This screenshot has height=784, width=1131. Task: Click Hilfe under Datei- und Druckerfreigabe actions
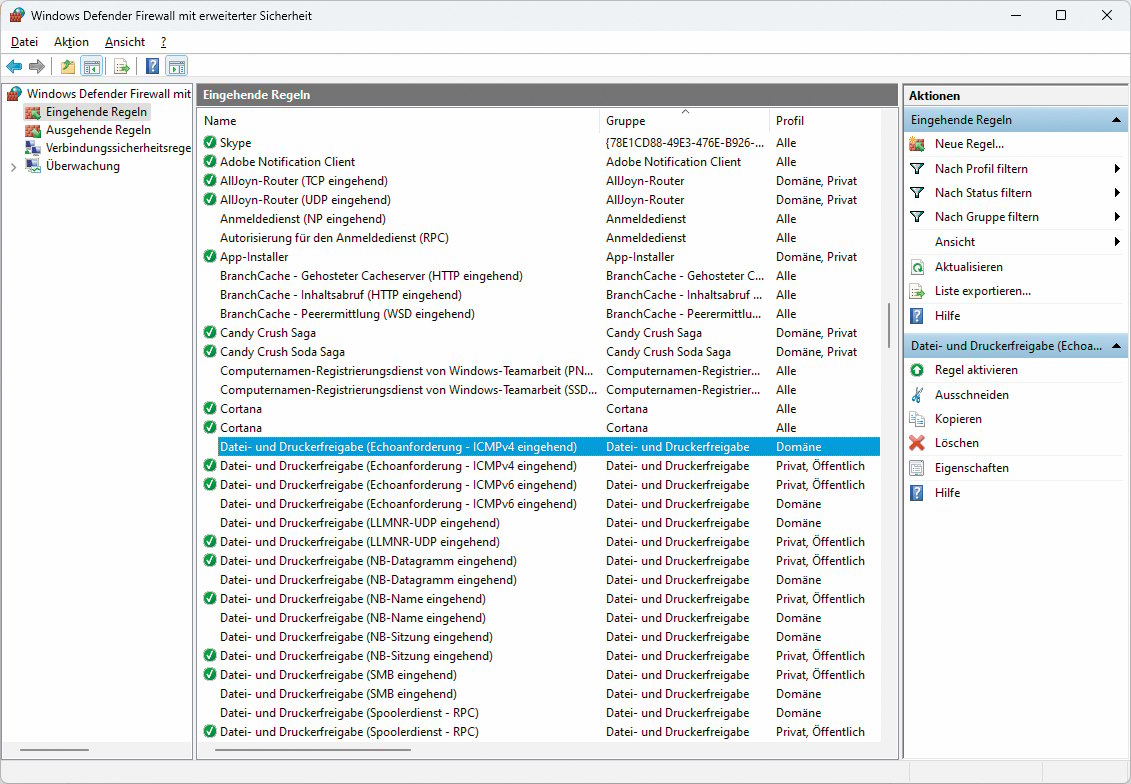click(x=947, y=493)
